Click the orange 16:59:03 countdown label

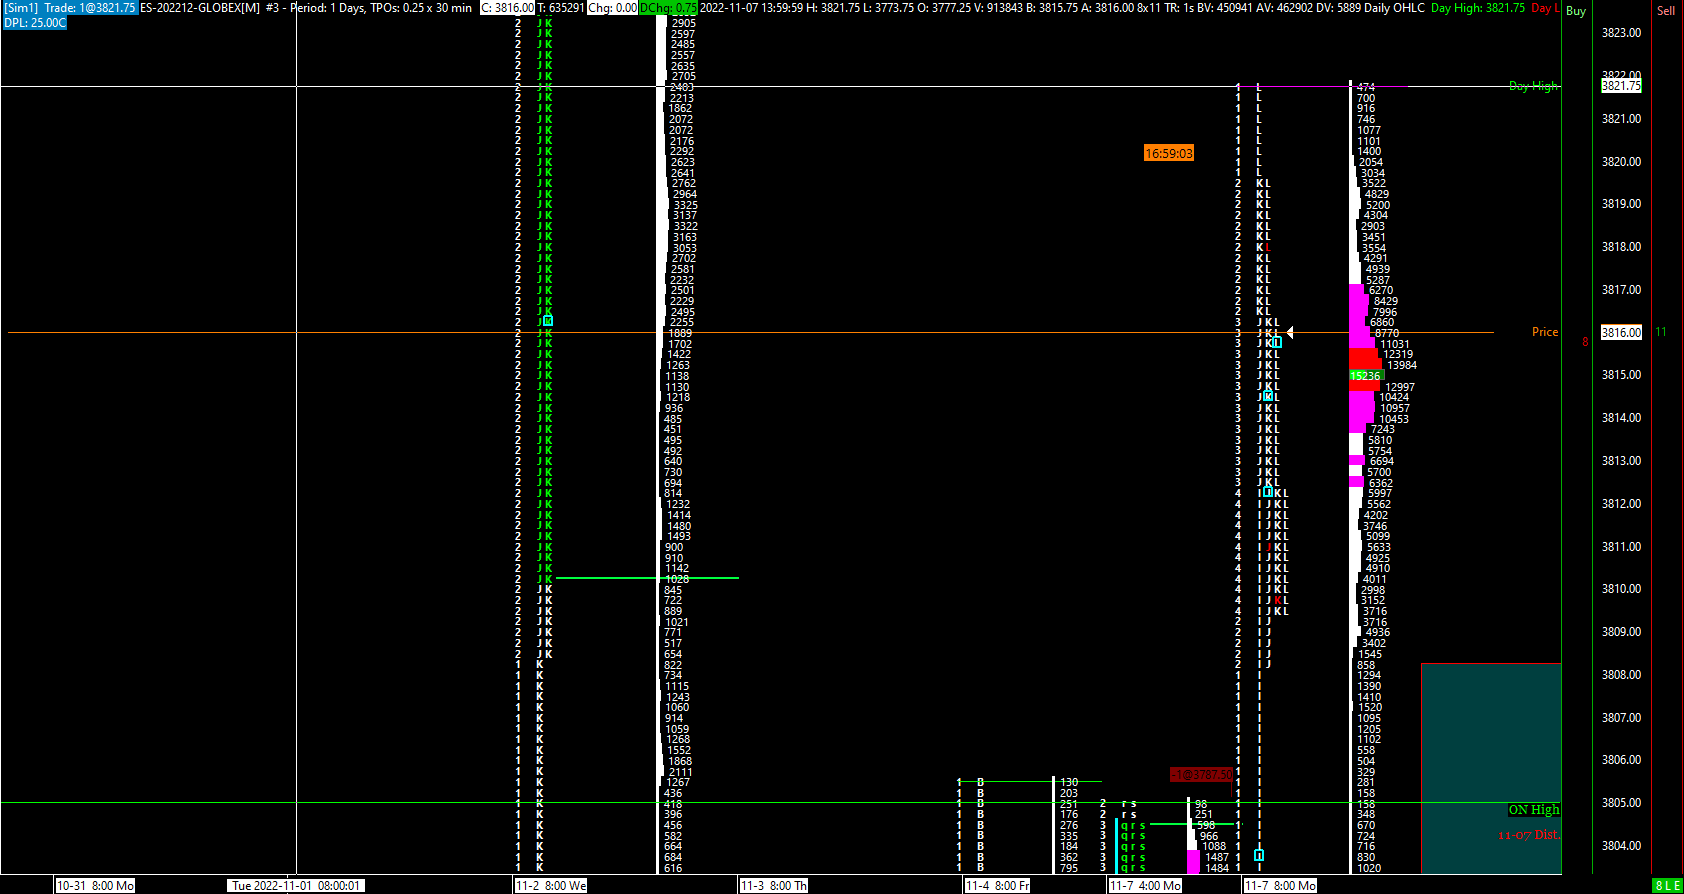pos(1169,153)
